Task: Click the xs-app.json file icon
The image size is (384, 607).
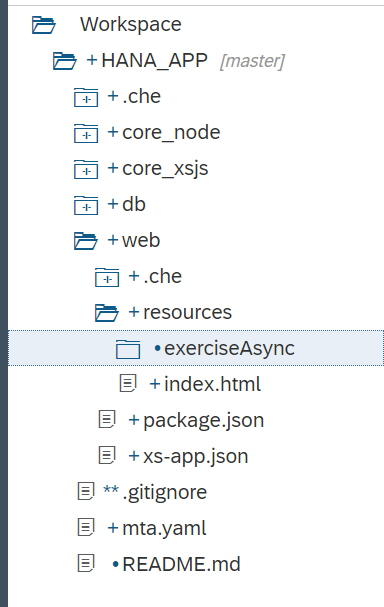Action: click(107, 456)
